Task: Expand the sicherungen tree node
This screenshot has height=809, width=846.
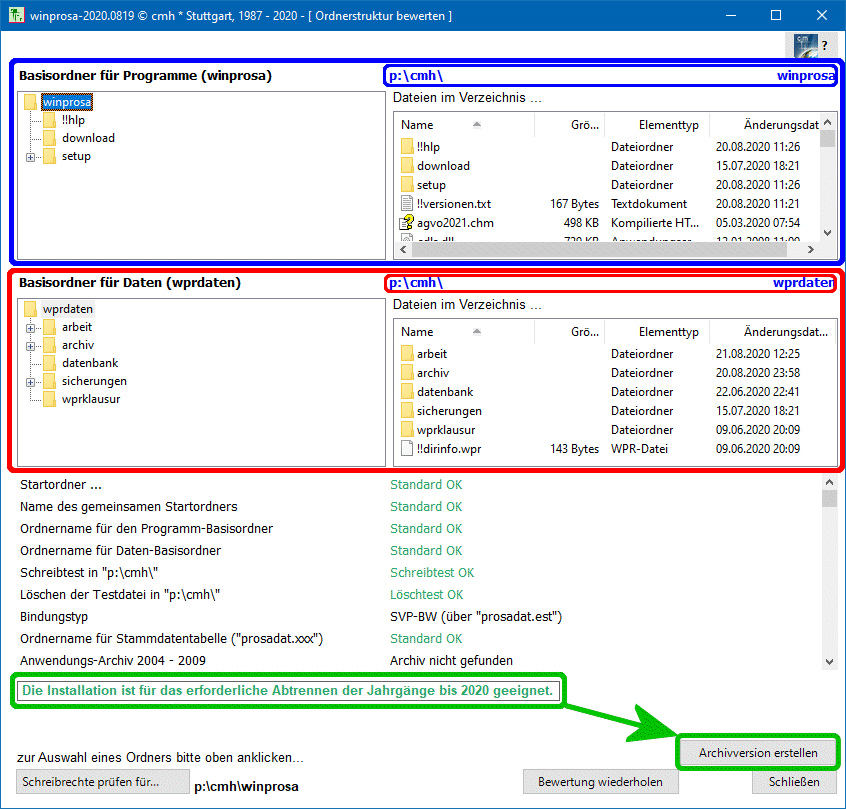Action: point(30,382)
